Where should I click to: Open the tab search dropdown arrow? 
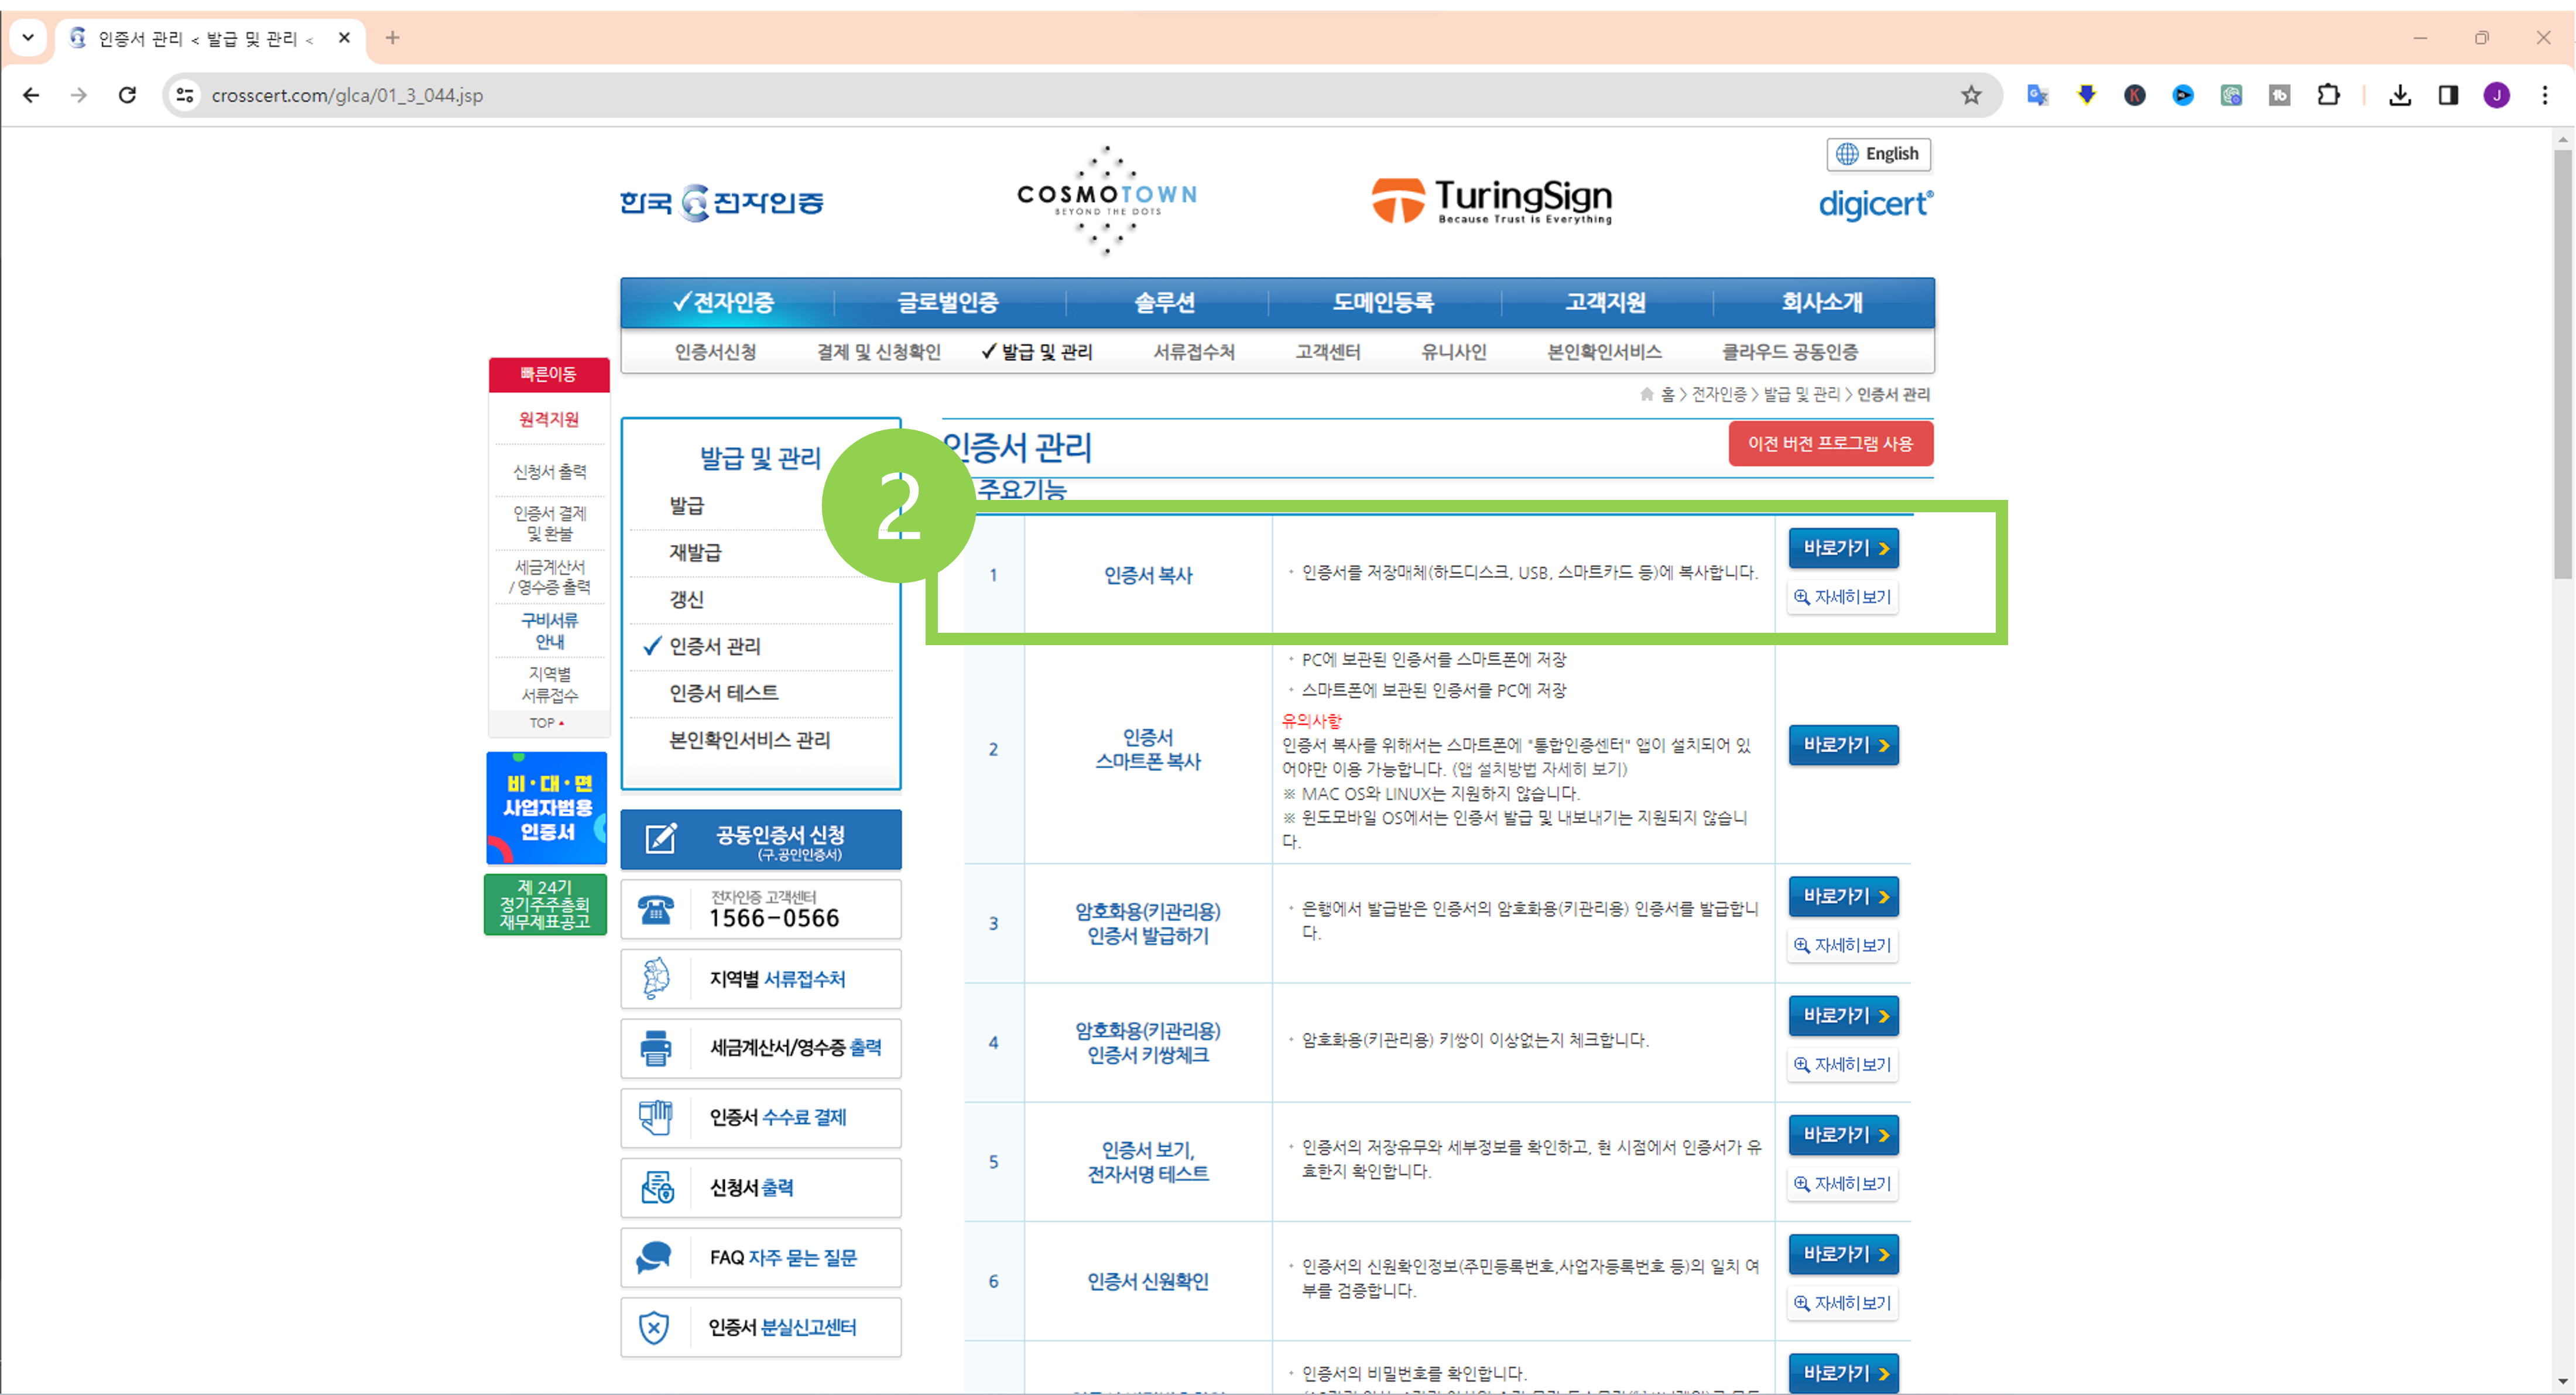[x=28, y=38]
